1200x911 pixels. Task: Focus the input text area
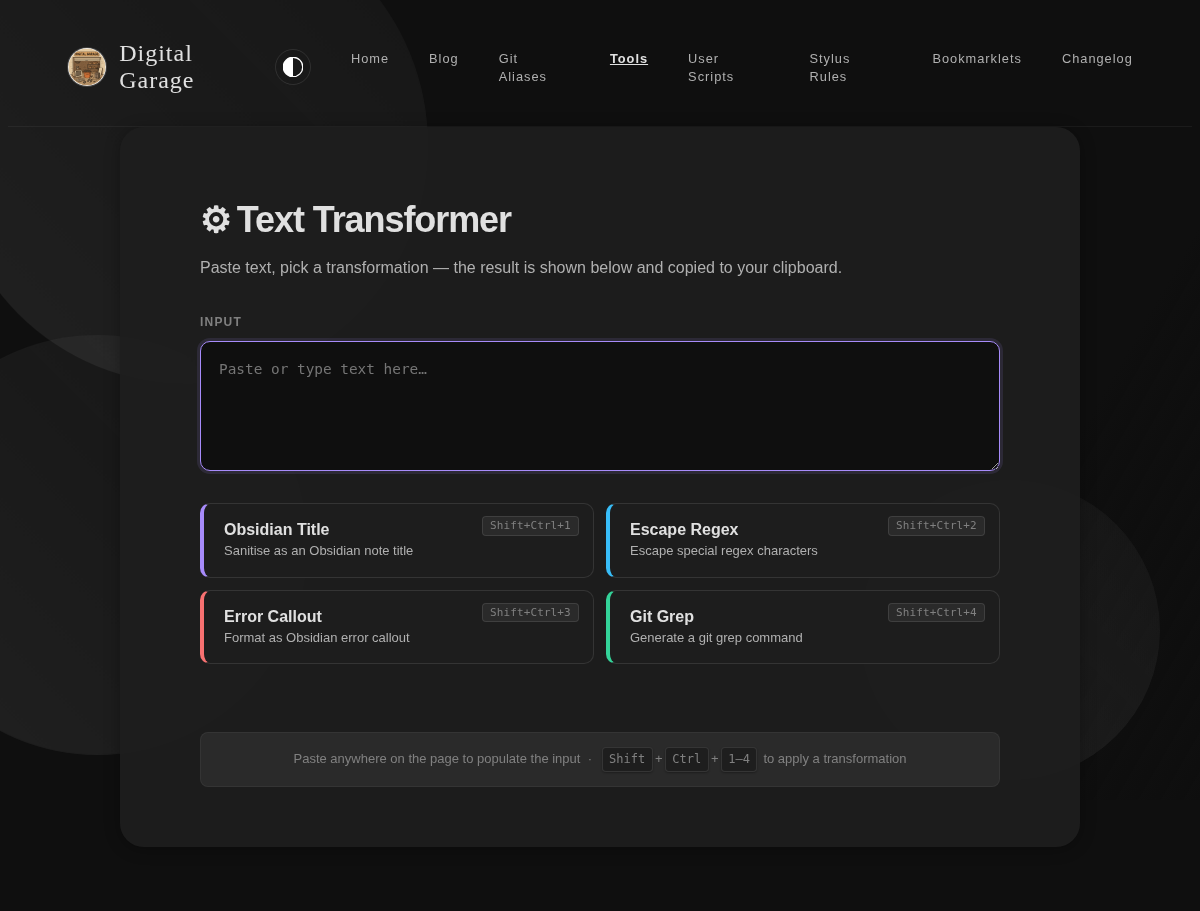pos(600,406)
